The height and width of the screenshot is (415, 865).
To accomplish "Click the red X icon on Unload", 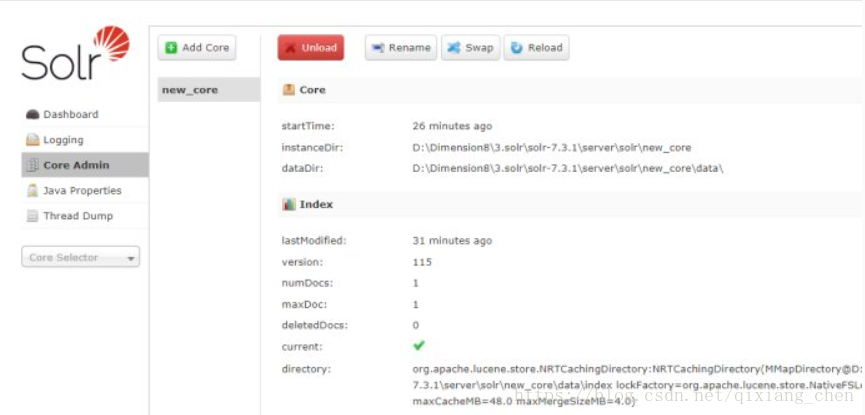I will [x=291, y=48].
